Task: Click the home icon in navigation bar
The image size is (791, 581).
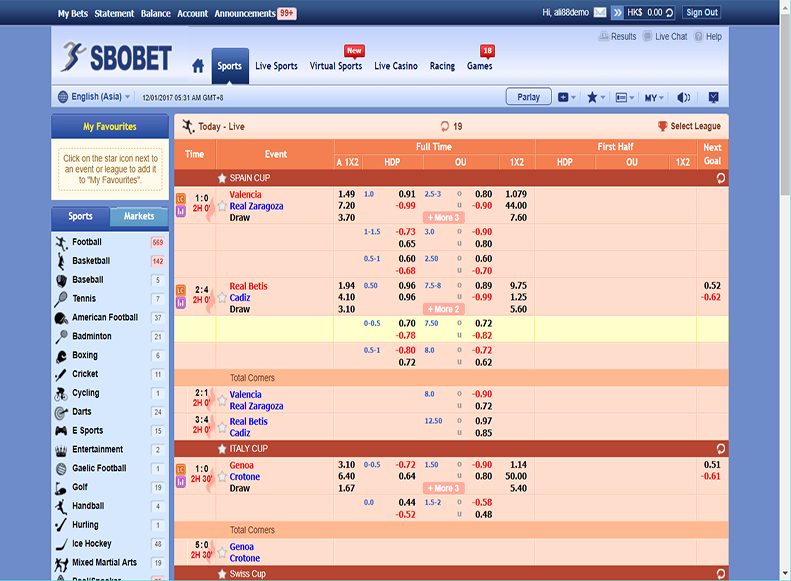Action: click(198, 67)
